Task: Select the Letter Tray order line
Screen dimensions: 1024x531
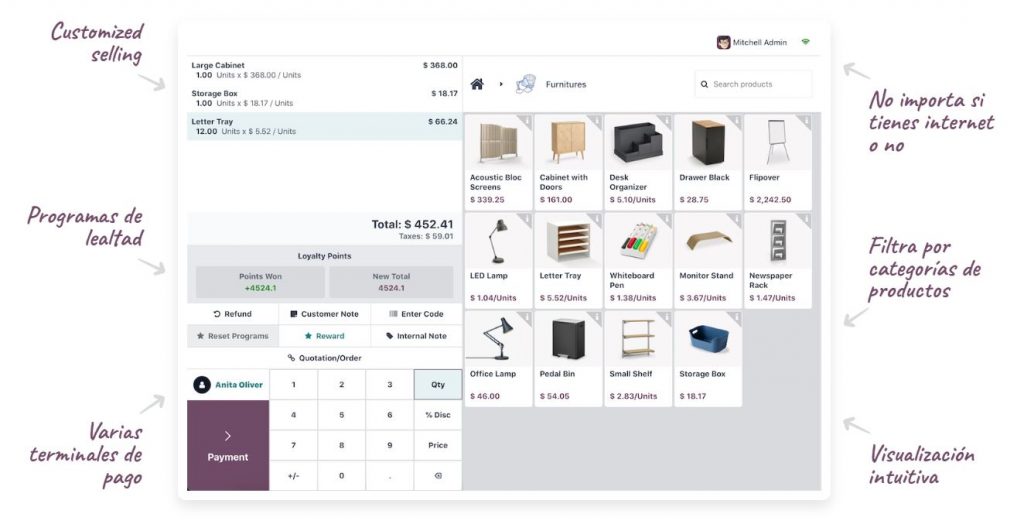Action: (324, 126)
